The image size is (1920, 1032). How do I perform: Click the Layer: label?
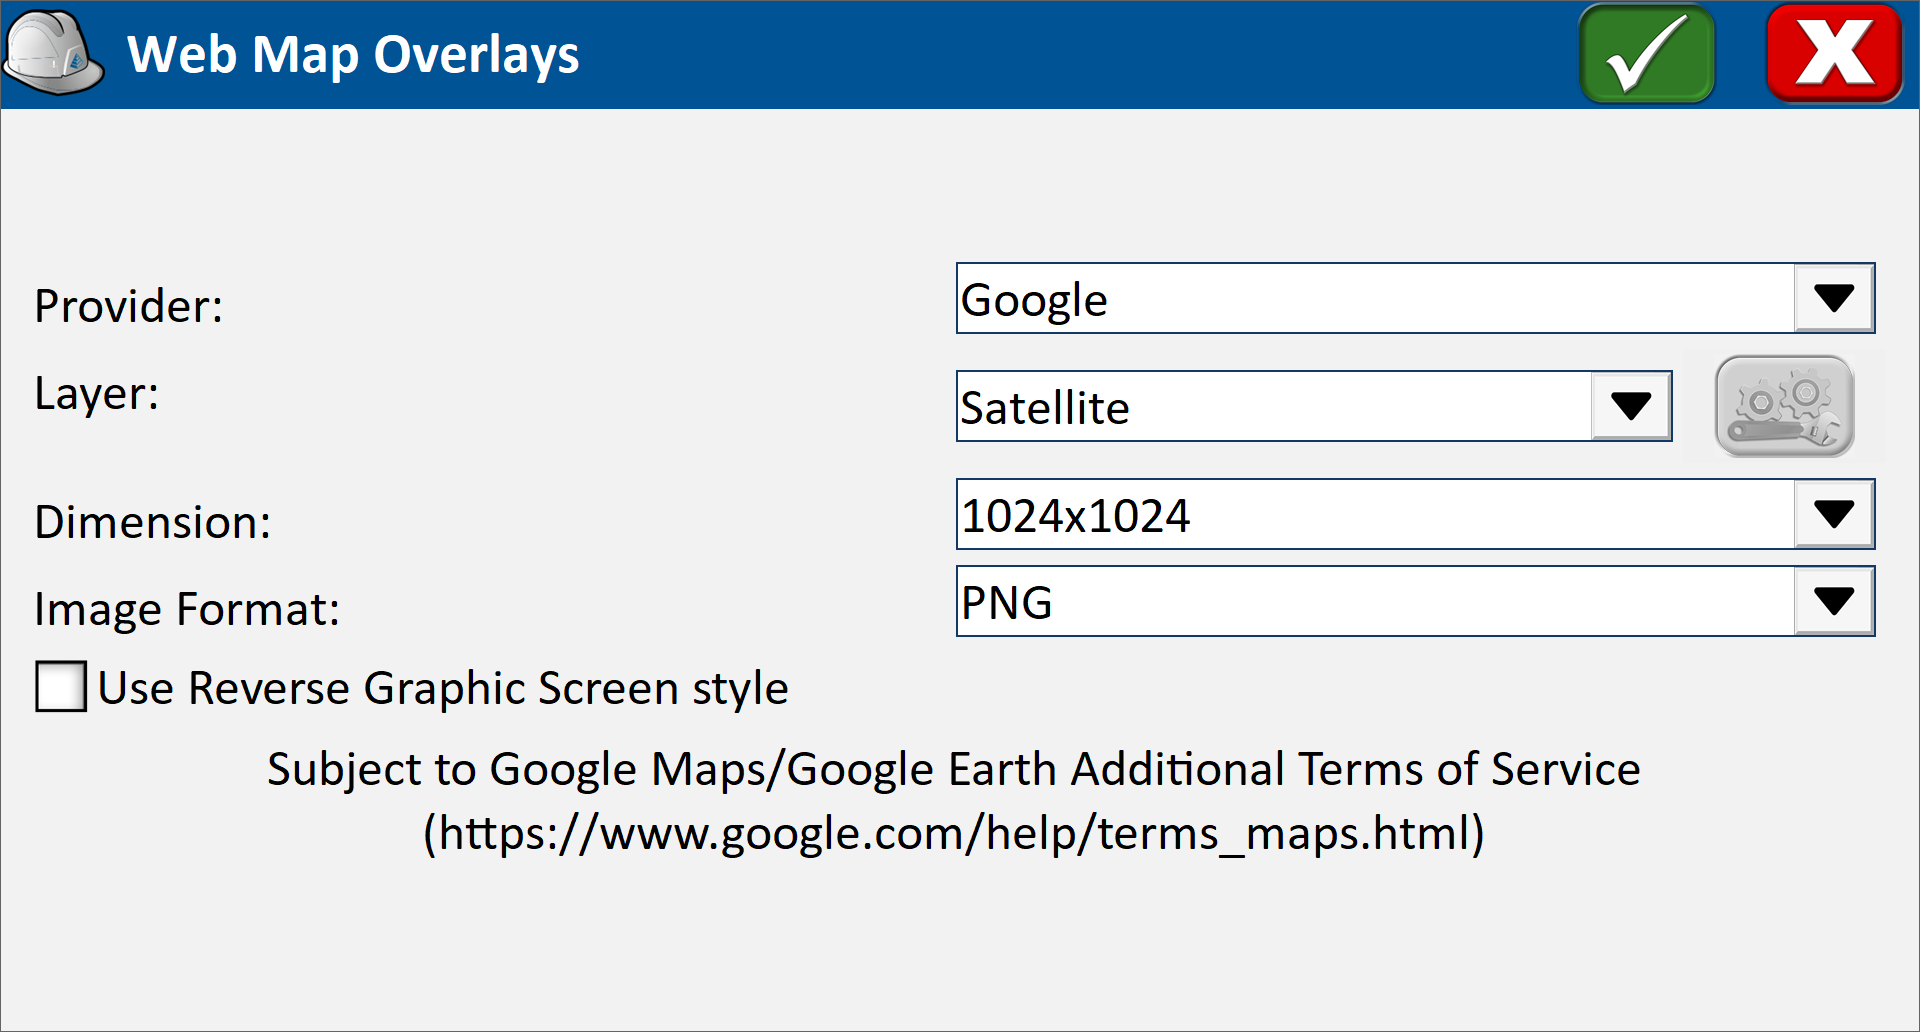(97, 394)
